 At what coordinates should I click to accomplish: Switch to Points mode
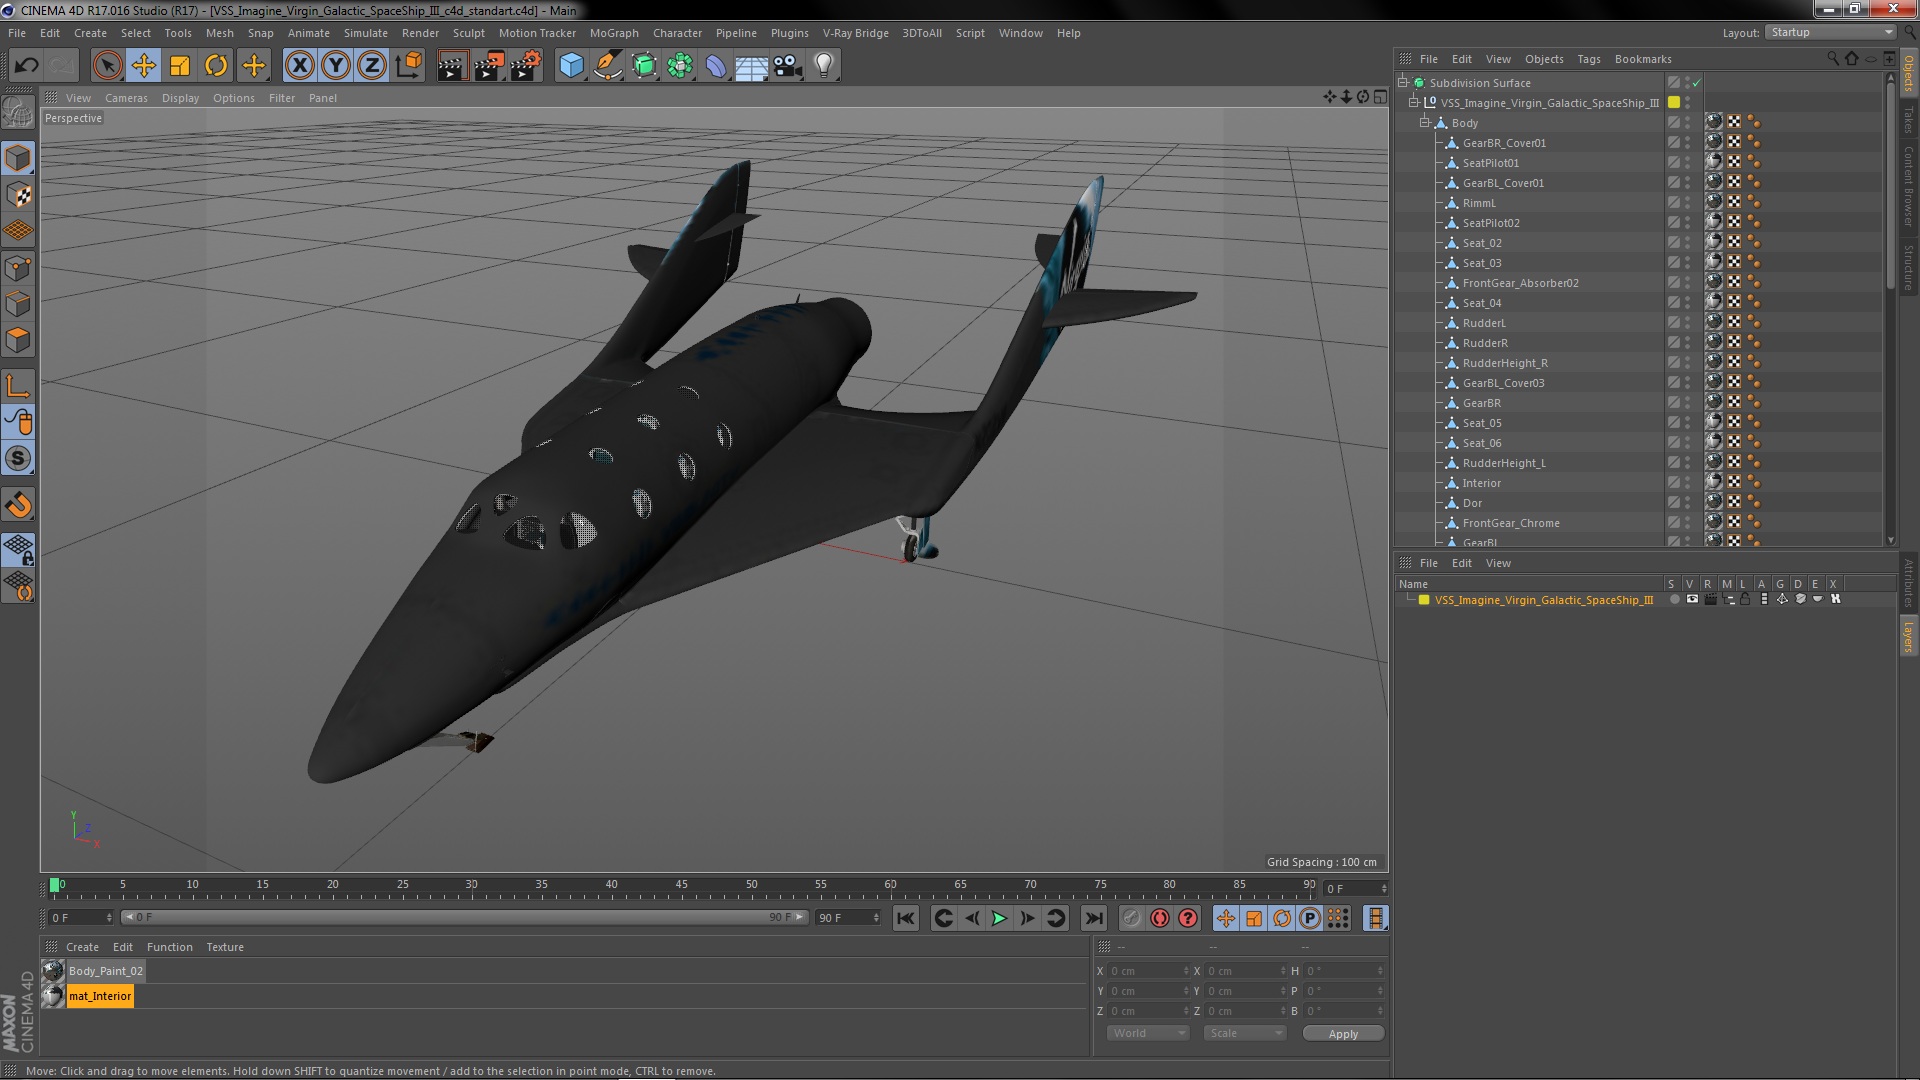[18, 268]
